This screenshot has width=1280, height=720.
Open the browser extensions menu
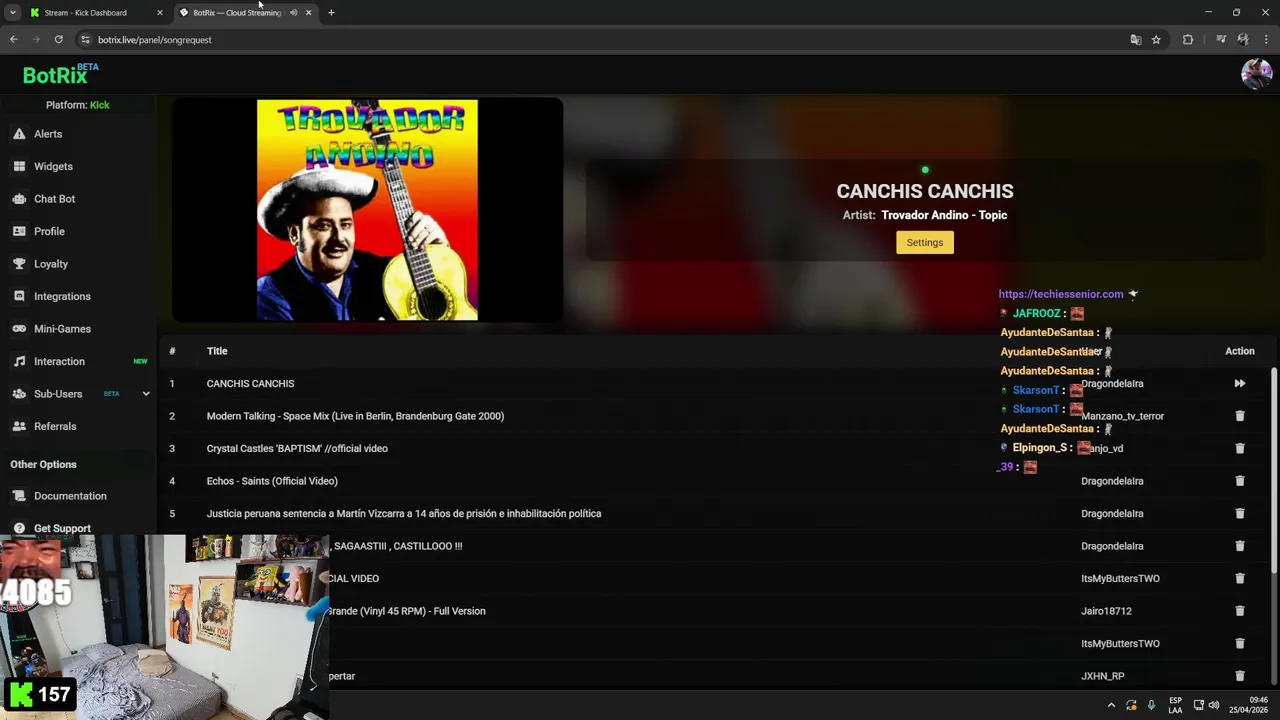click(1188, 40)
